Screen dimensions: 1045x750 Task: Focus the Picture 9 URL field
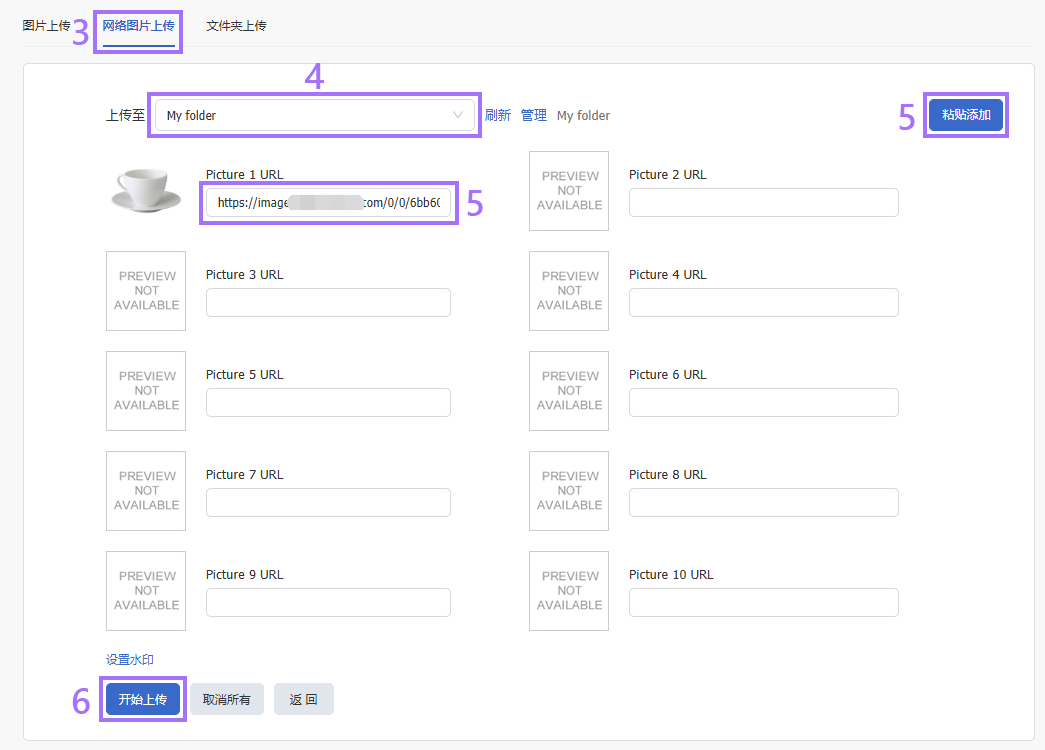[328, 603]
